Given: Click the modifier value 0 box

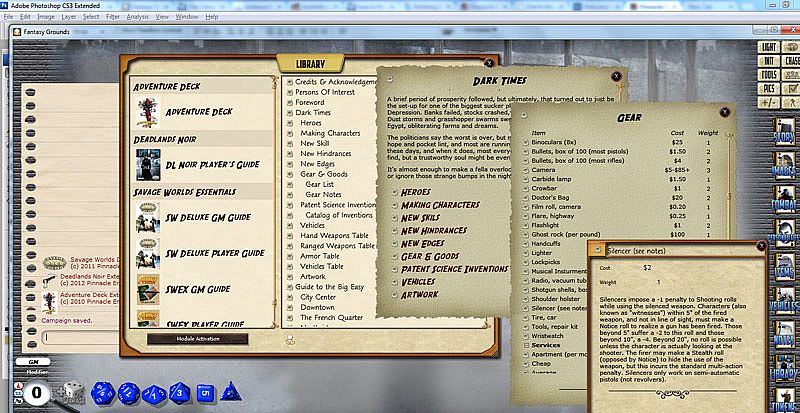Looking at the screenshot, I should pos(36,394).
